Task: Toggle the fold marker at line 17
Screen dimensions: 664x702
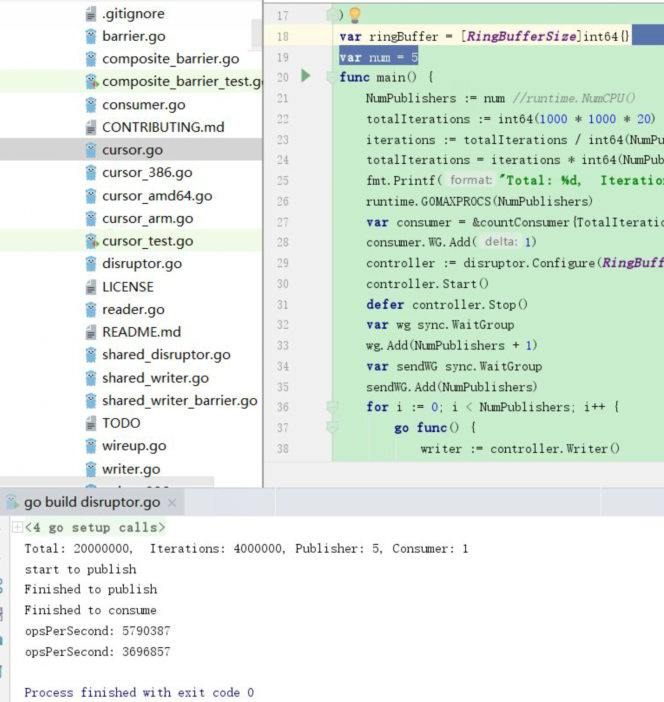Action: 332,15
